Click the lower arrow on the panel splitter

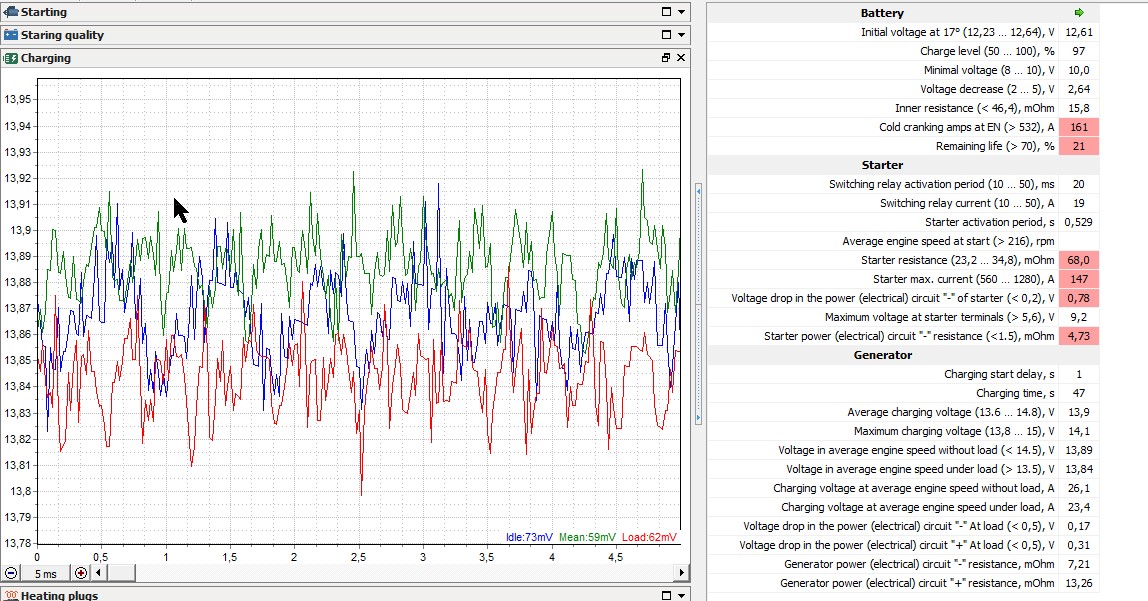coord(698,418)
